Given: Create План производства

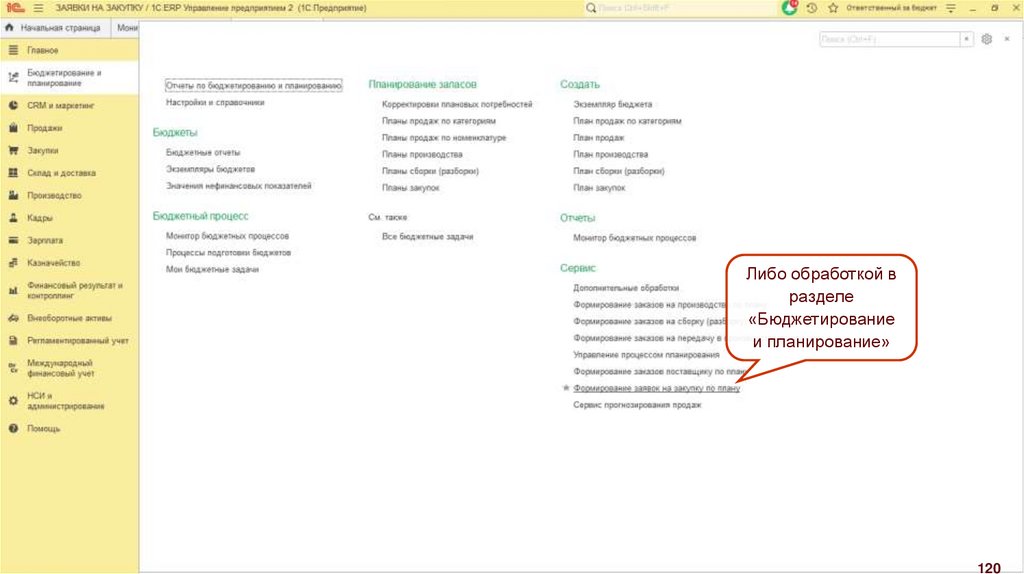Looking at the screenshot, I should point(611,155).
